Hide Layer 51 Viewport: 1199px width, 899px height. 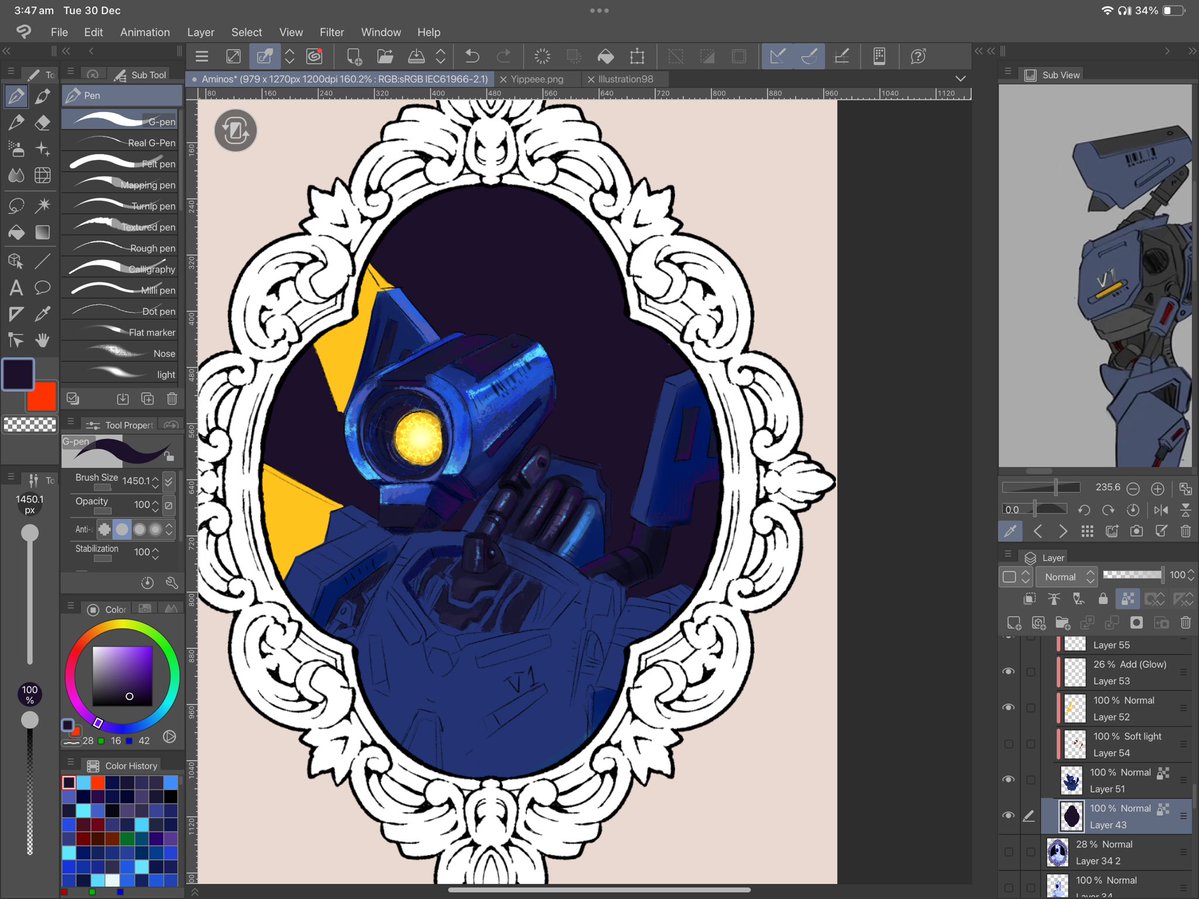click(x=1009, y=779)
